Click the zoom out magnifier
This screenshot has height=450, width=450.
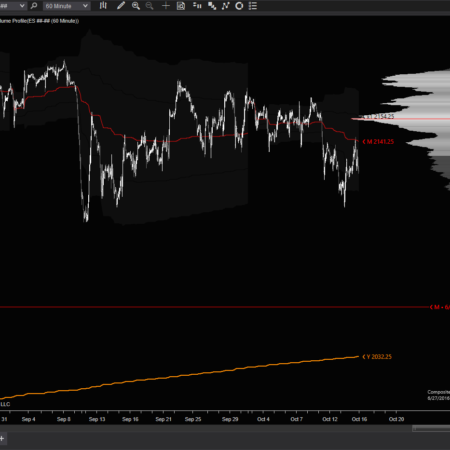point(150,6)
